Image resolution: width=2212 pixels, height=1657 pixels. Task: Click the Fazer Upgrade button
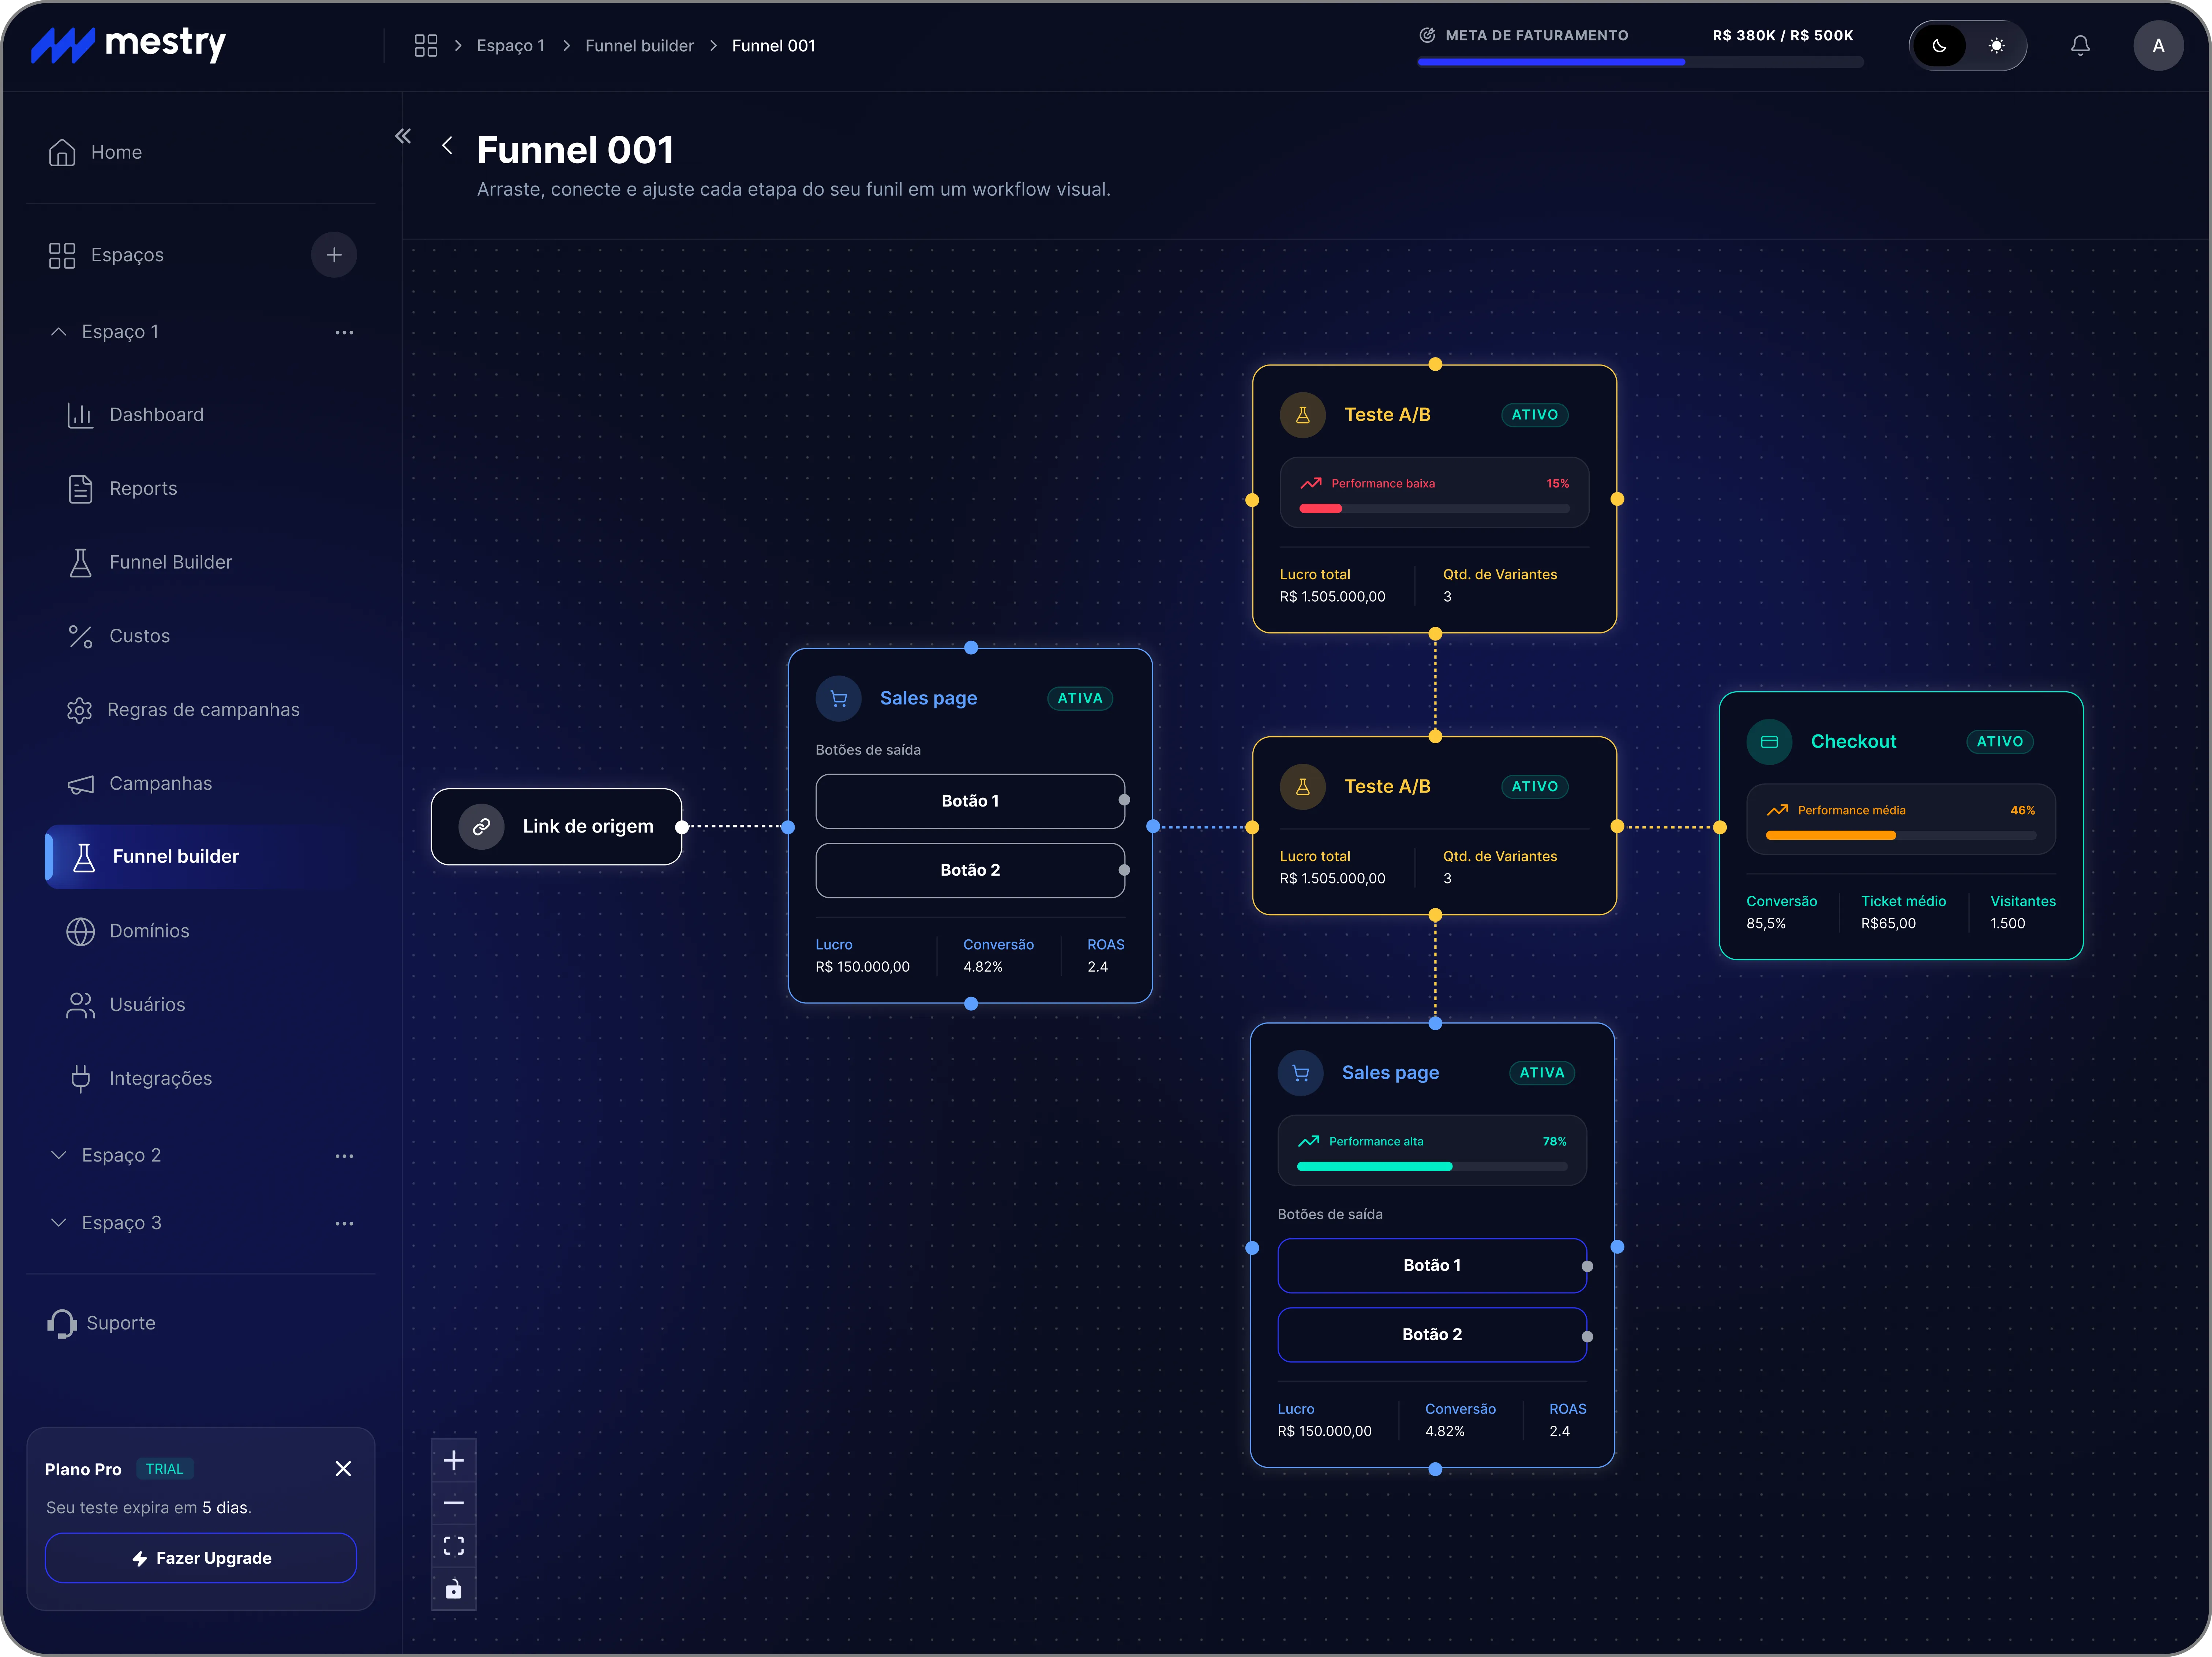click(201, 1558)
